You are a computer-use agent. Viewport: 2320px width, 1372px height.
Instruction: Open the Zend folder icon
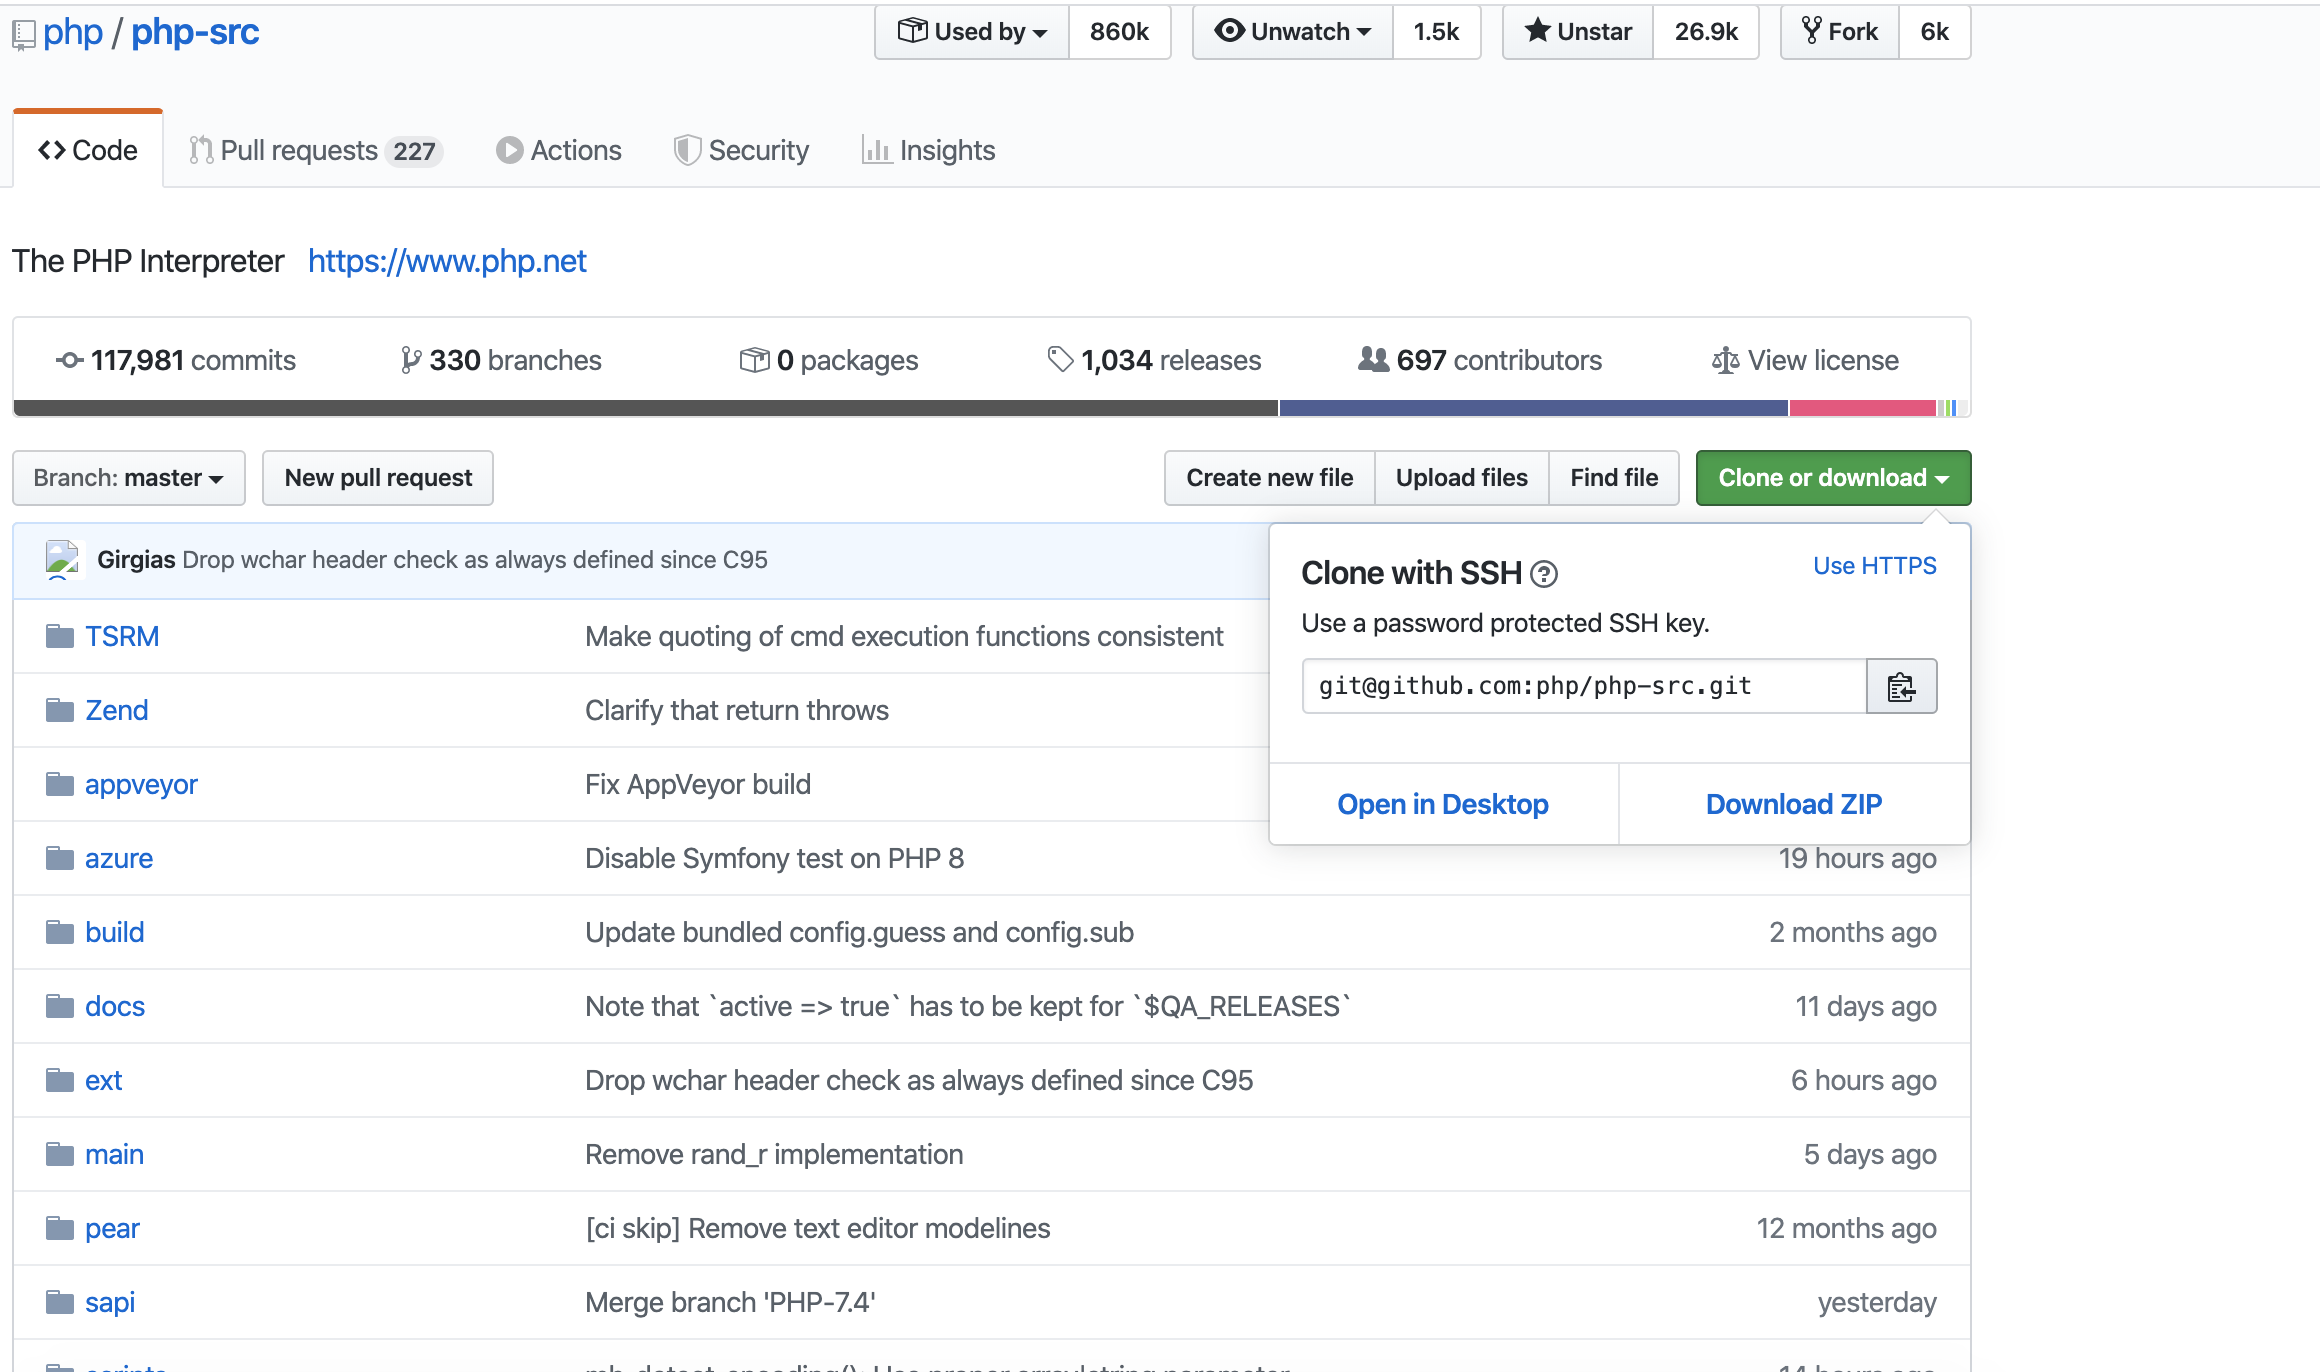tap(60, 710)
